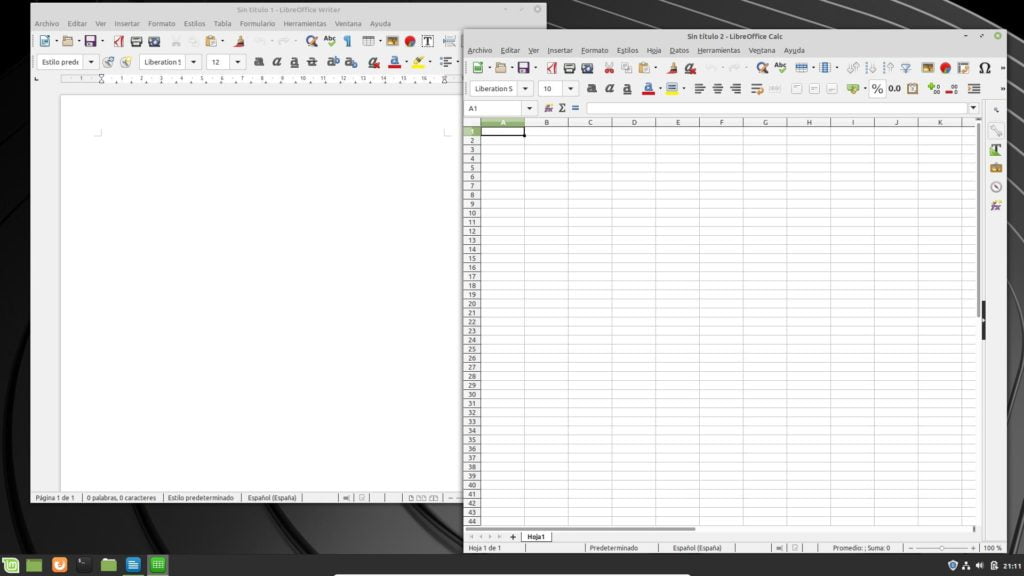Click Estilo predeterminado in Writer status bar
Screen dimensions: 1024x576
point(200,498)
